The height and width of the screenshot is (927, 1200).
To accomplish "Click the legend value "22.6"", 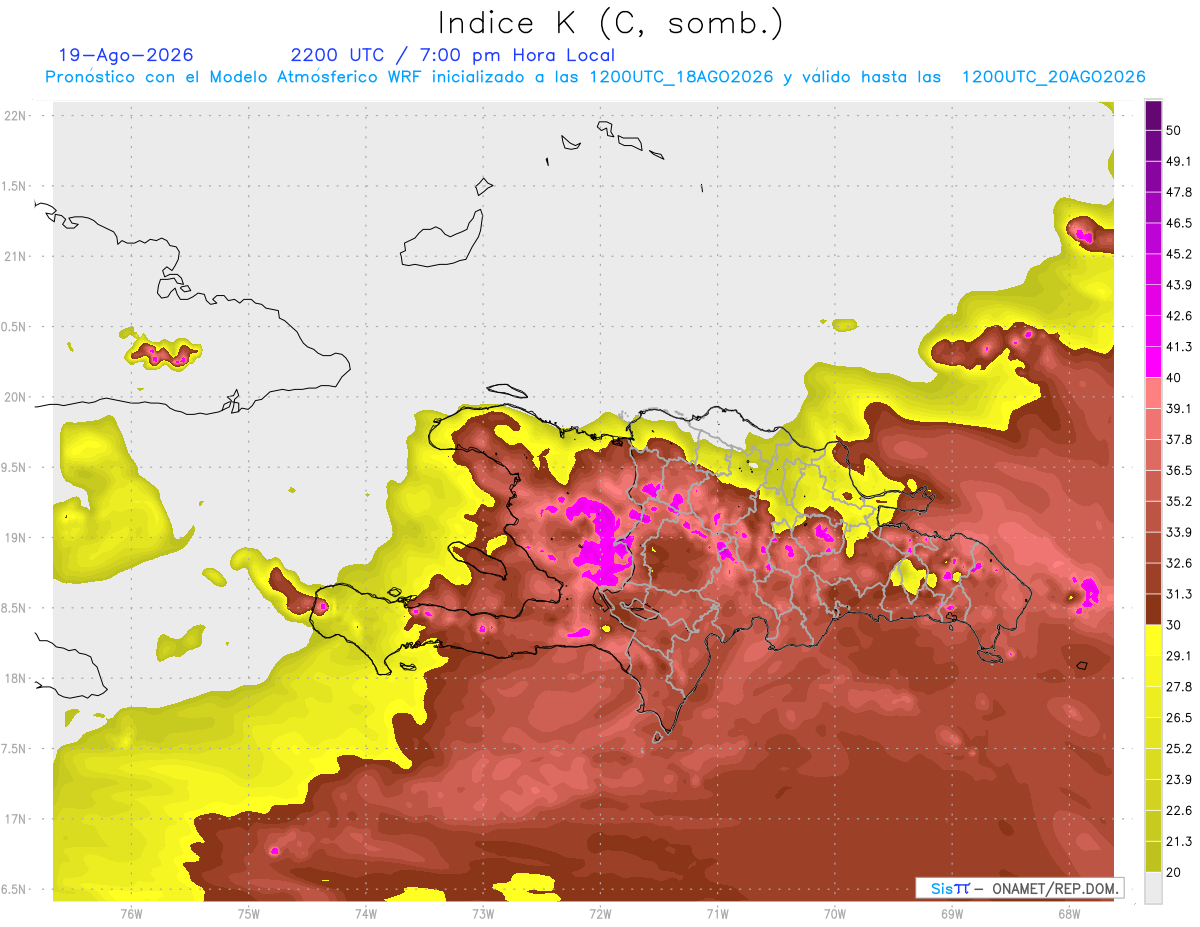I will (1178, 811).
